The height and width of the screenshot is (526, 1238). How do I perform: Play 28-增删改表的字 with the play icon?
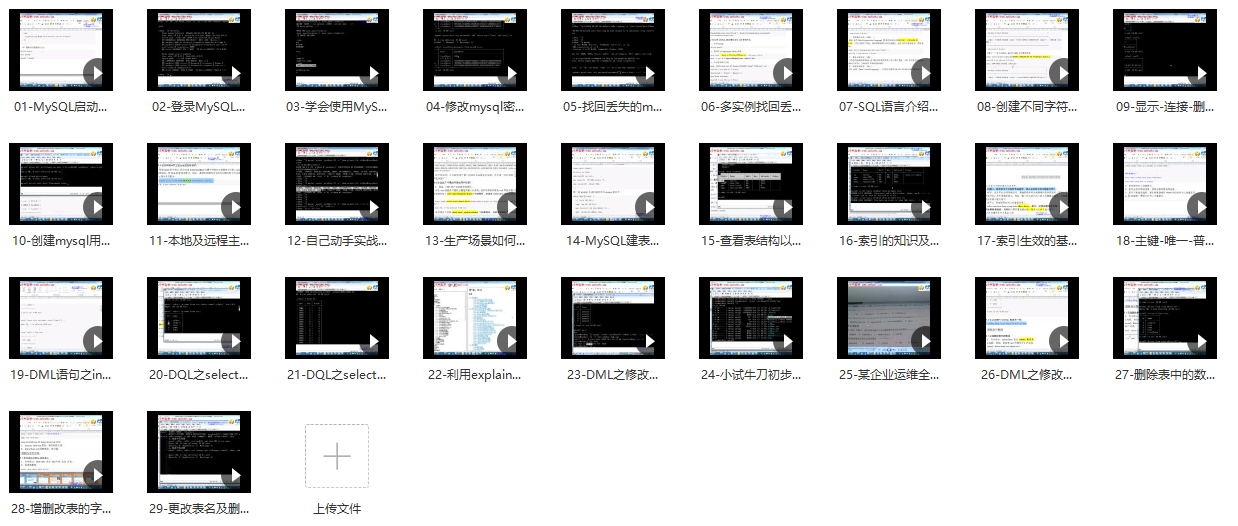coord(96,475)
